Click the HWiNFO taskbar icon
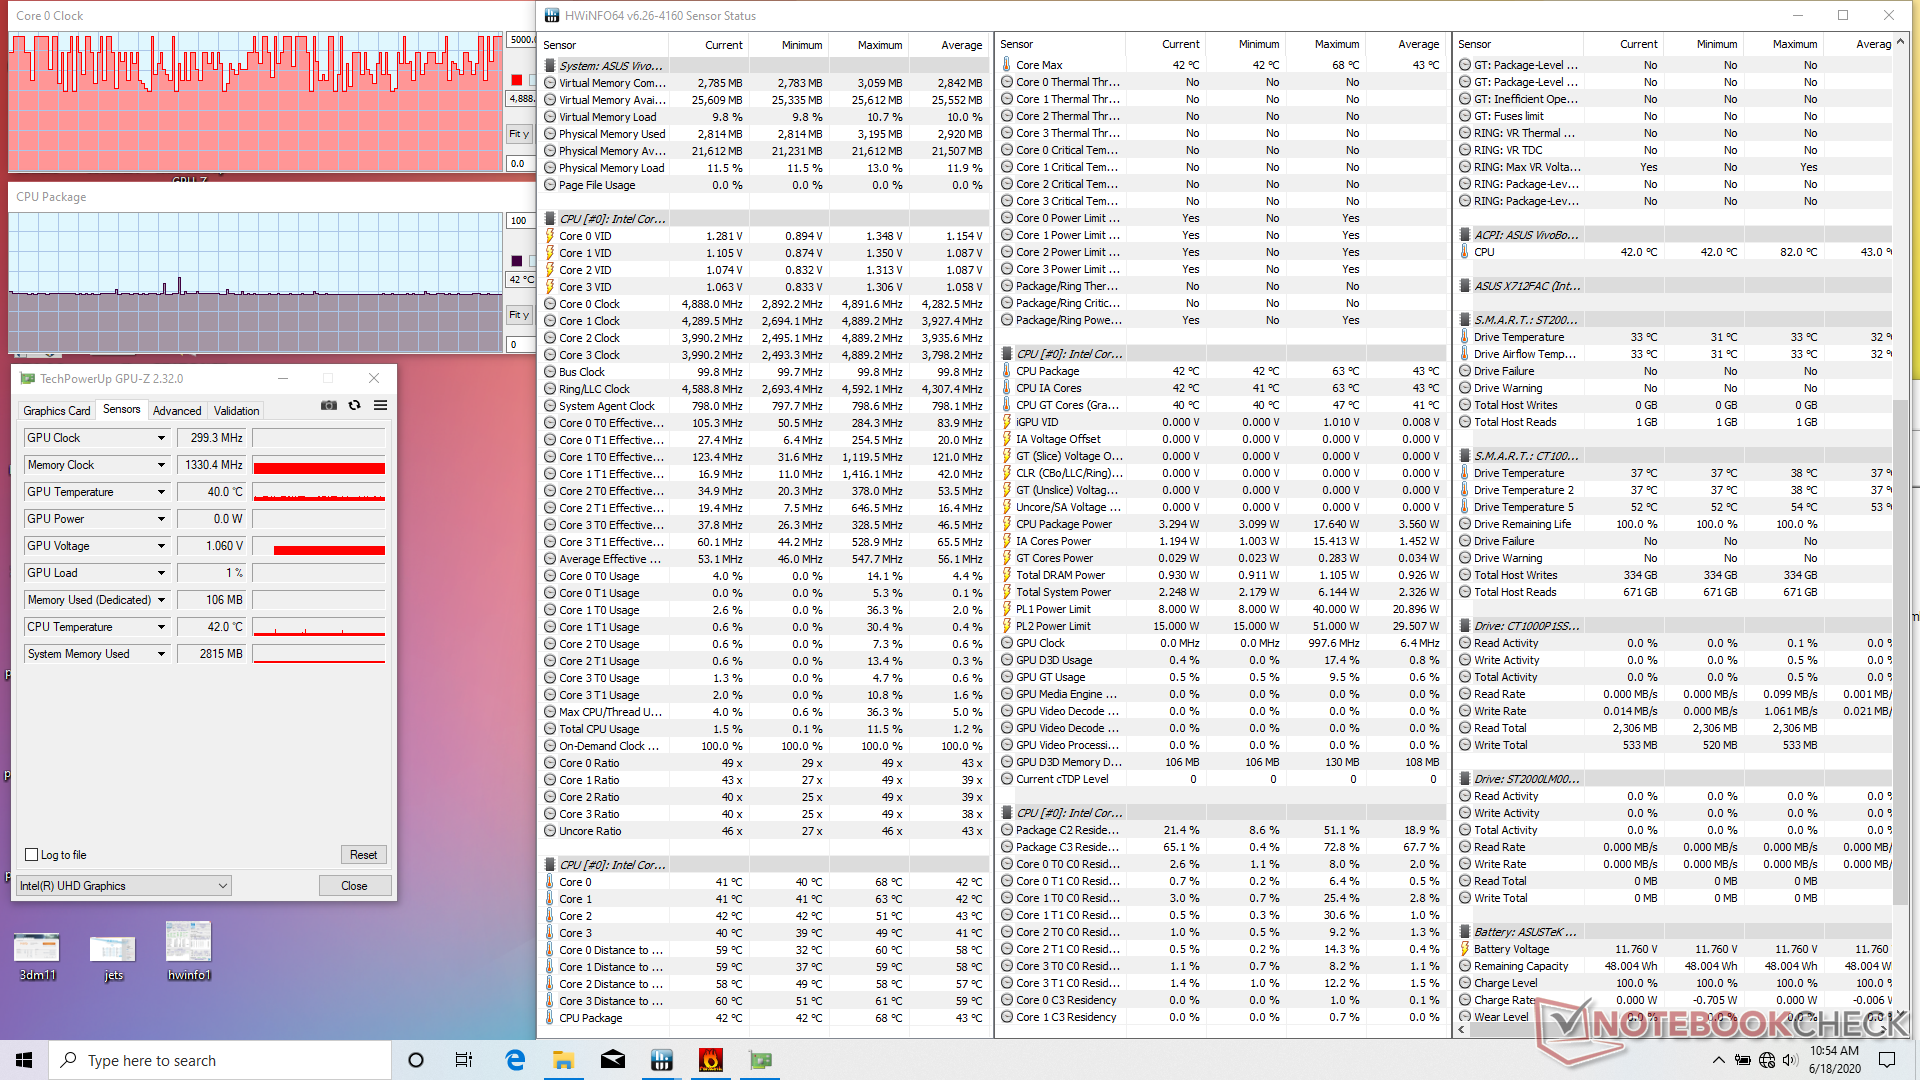The width and height of the screenshot is (1920, 1080). point(661,1060)
